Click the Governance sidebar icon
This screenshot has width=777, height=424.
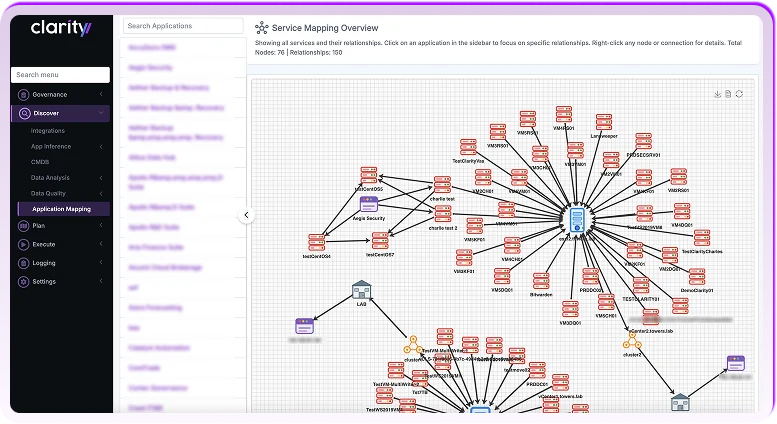click(x=23, y=95)
